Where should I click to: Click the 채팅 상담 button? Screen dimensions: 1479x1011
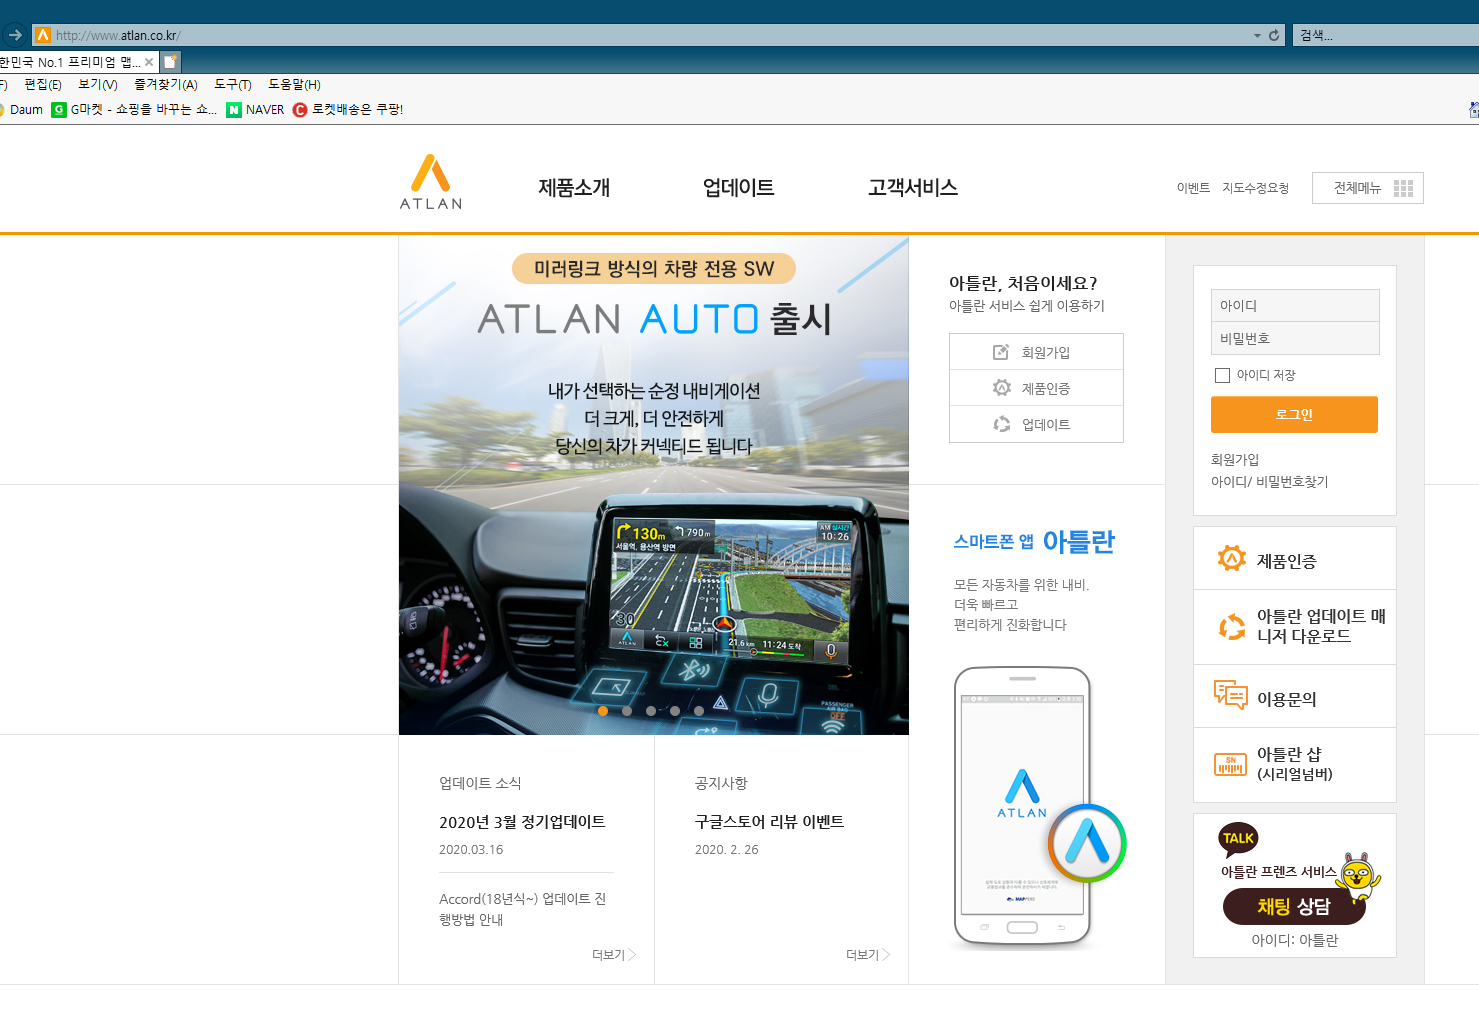(x=1294, y=907)
